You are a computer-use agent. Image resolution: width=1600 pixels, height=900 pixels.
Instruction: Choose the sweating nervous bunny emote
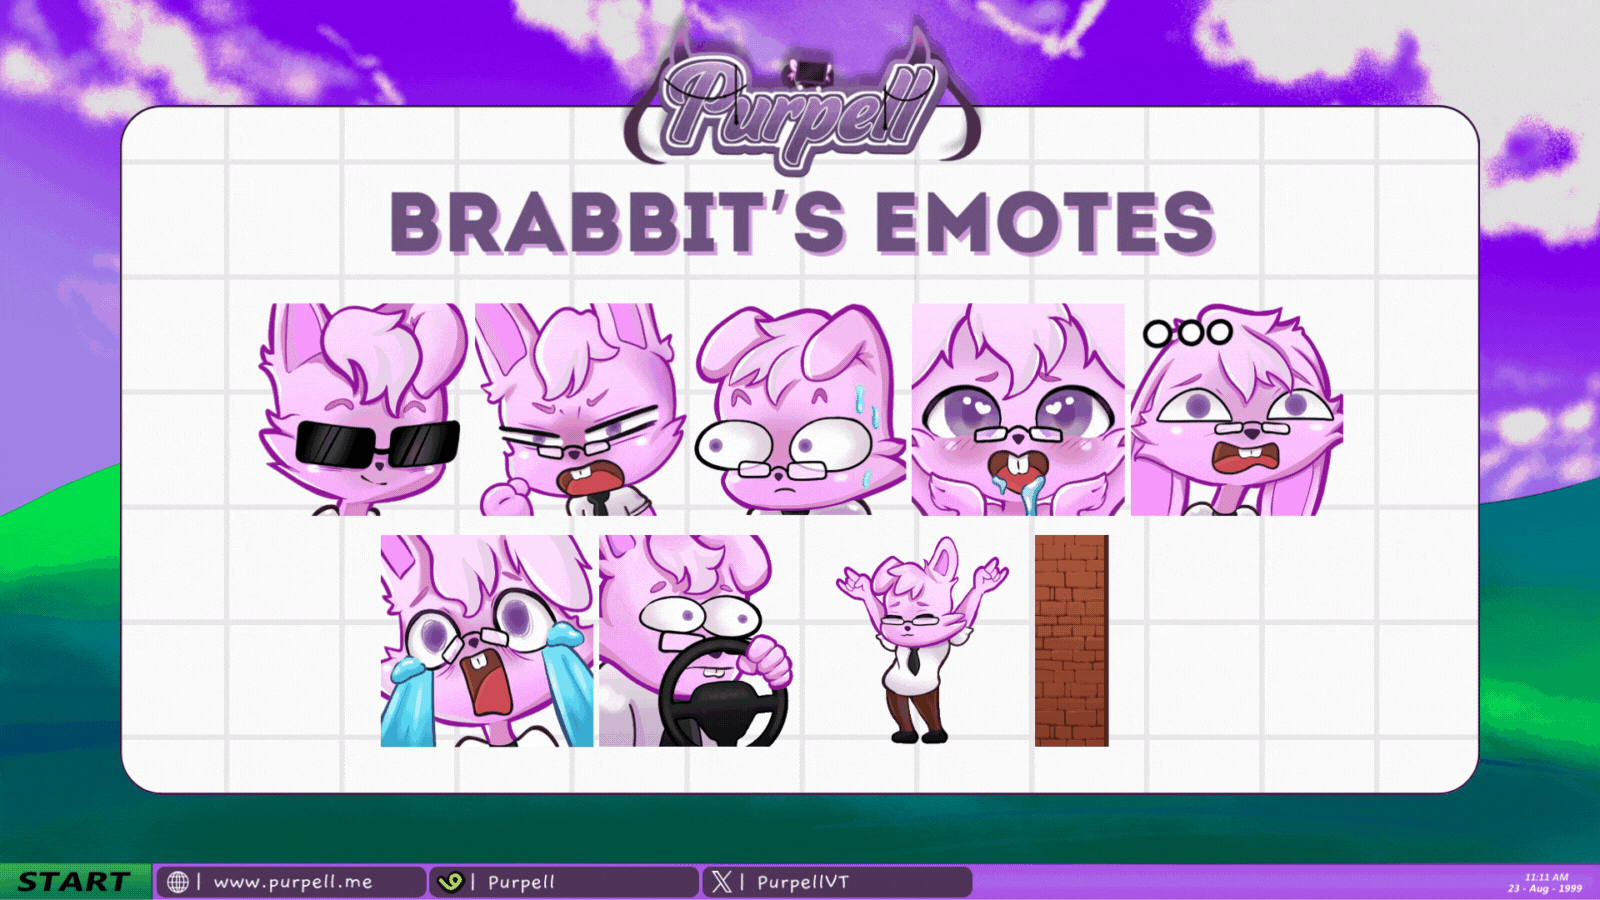click(798, 410)
